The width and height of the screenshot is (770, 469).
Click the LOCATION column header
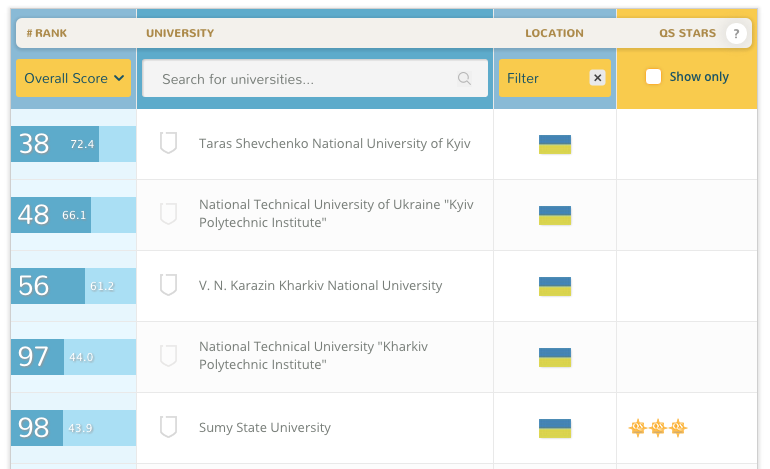pyautogui.click(x=554, y=33)
